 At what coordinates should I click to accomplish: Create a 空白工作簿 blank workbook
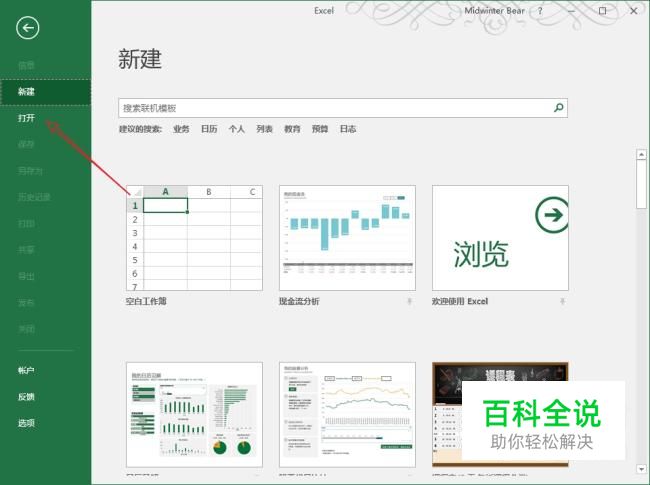pyautogui.click(x=194, y=238)
